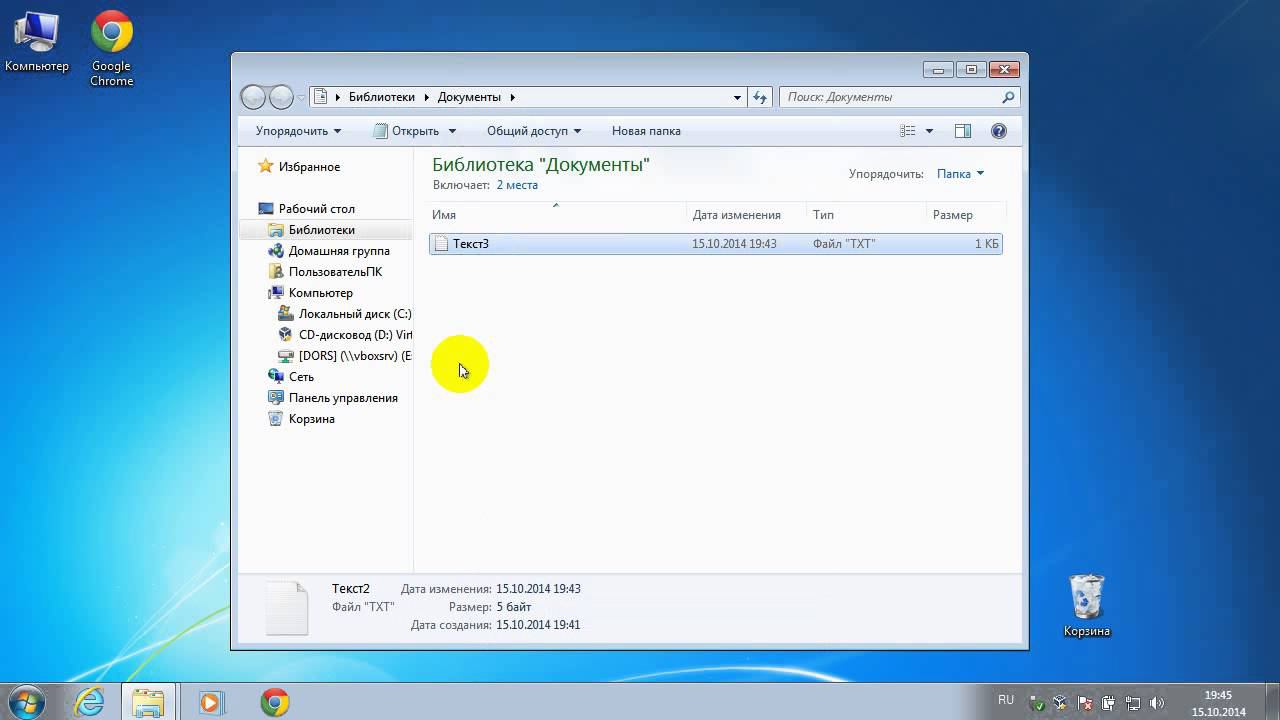Expand the arrow after Документы breadcrumb
The height and width of the screenshot is (720, 1280).
tap(512, 97)
